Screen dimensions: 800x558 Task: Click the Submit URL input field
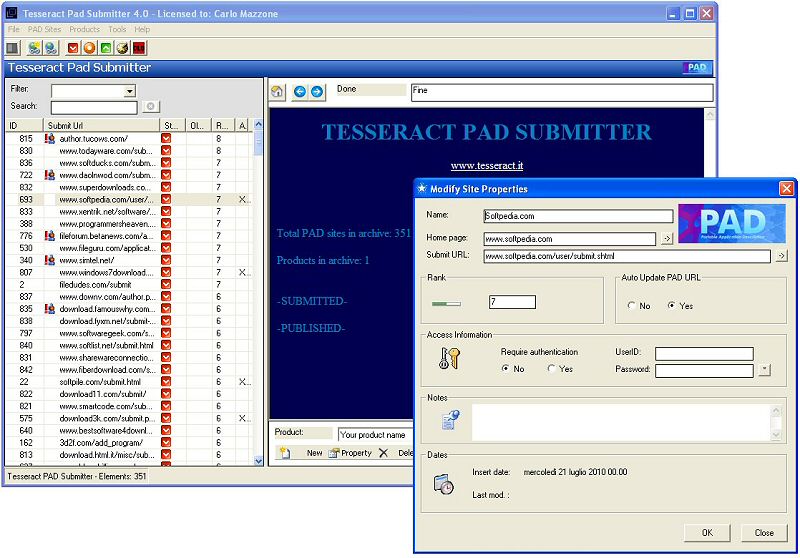[627, 256]
